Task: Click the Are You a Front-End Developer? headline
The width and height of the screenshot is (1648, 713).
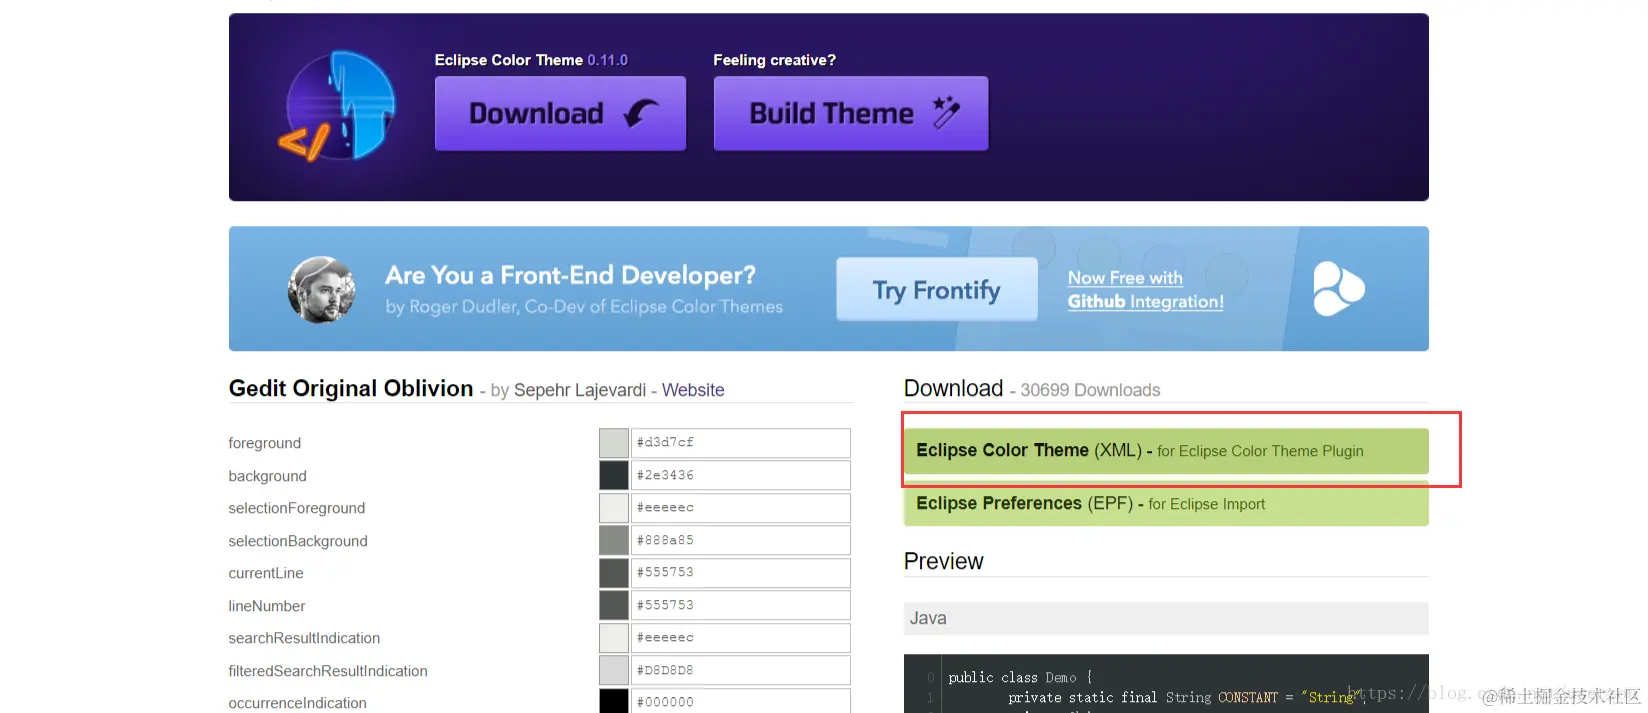Action: coord(570,275)
